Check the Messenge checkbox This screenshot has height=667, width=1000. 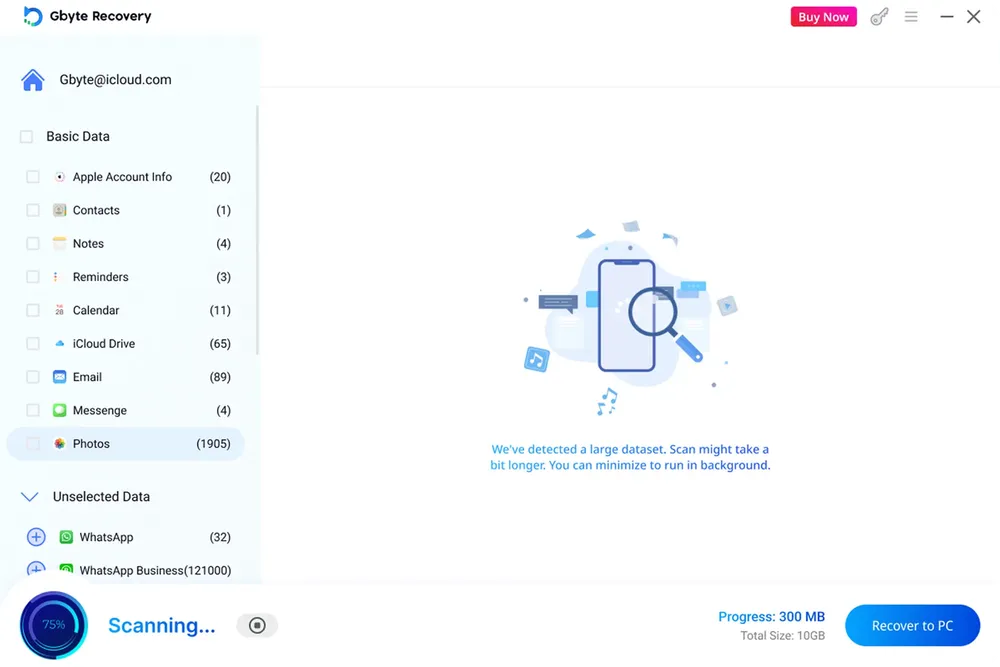point(33,410)
